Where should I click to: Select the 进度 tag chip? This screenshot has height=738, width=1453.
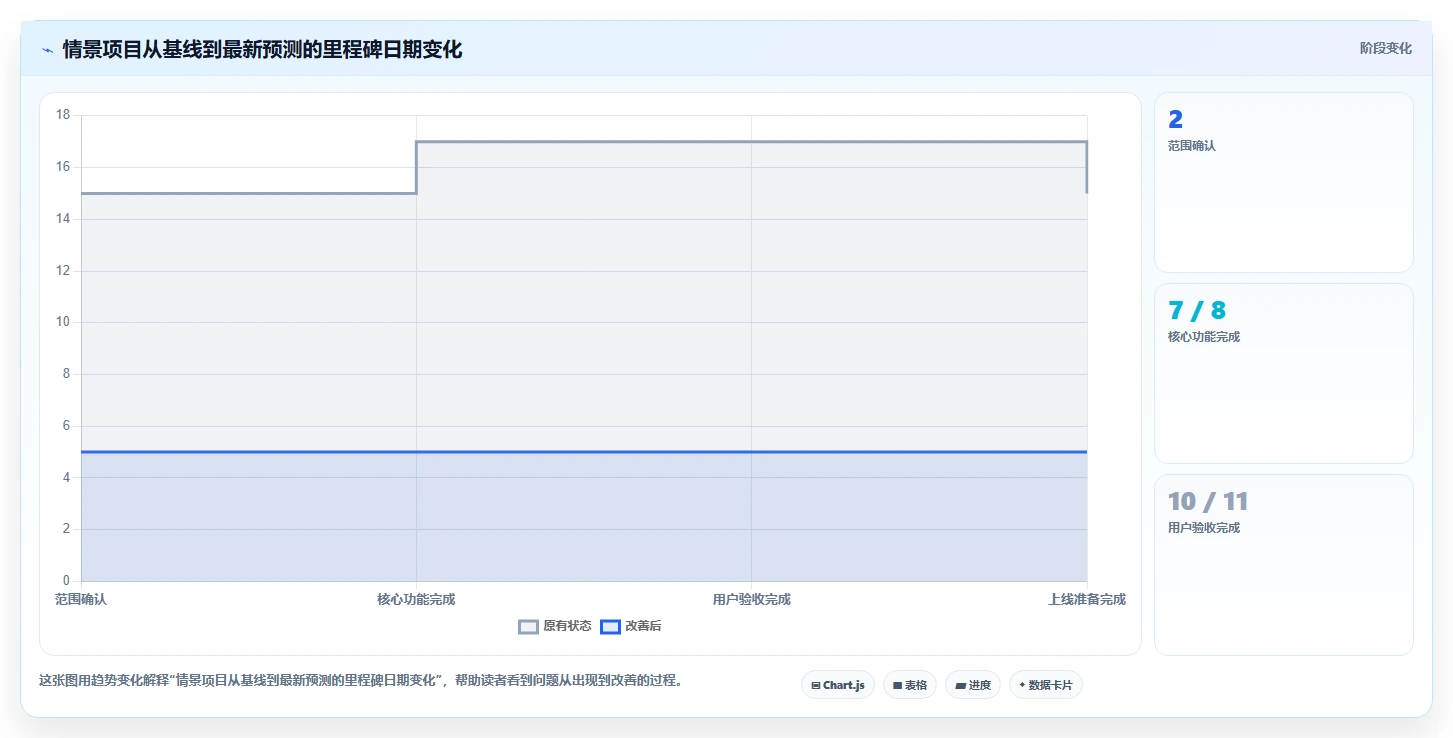(x=973, y=685)
